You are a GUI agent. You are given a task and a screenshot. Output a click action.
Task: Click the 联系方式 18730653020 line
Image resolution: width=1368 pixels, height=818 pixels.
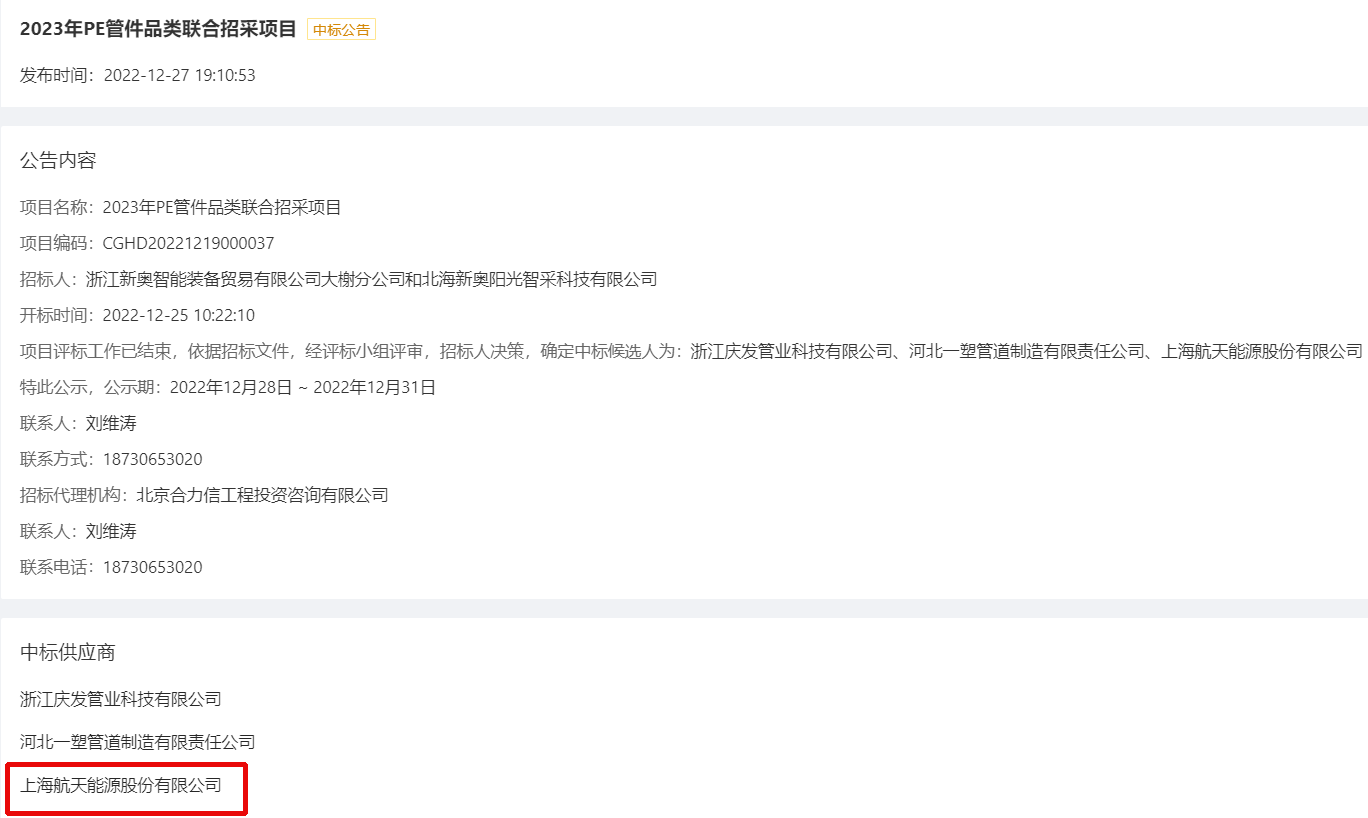(x=111, y=459)
